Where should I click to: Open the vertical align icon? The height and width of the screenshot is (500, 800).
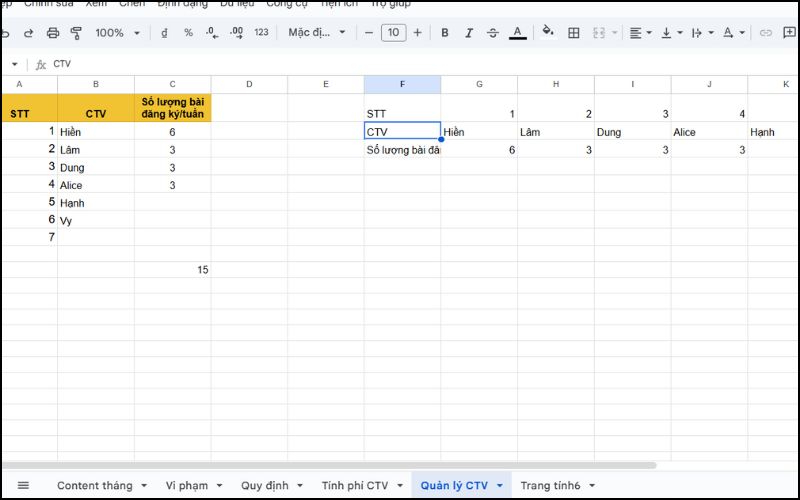tap(666, 33)
